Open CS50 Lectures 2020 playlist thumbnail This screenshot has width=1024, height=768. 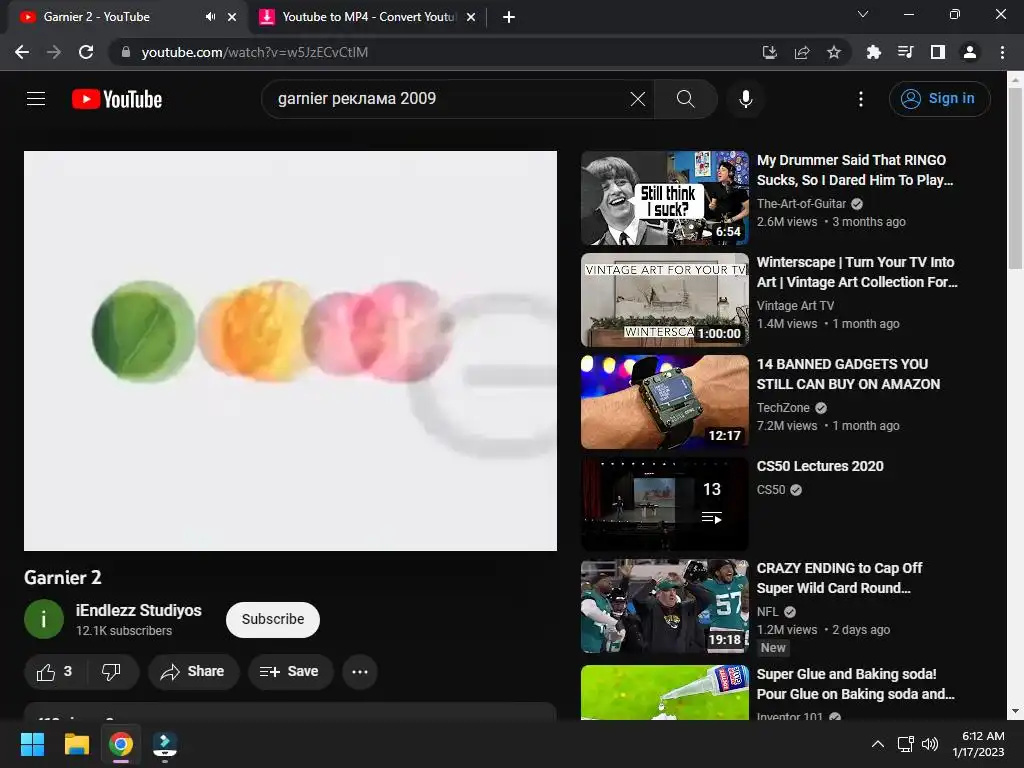665,504
